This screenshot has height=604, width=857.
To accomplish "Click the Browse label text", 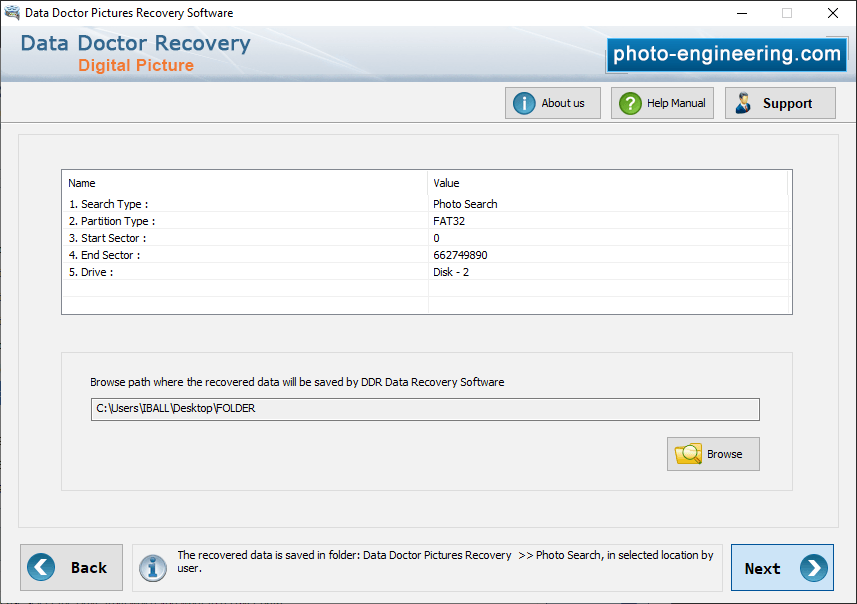I will [x=724, y=454].
